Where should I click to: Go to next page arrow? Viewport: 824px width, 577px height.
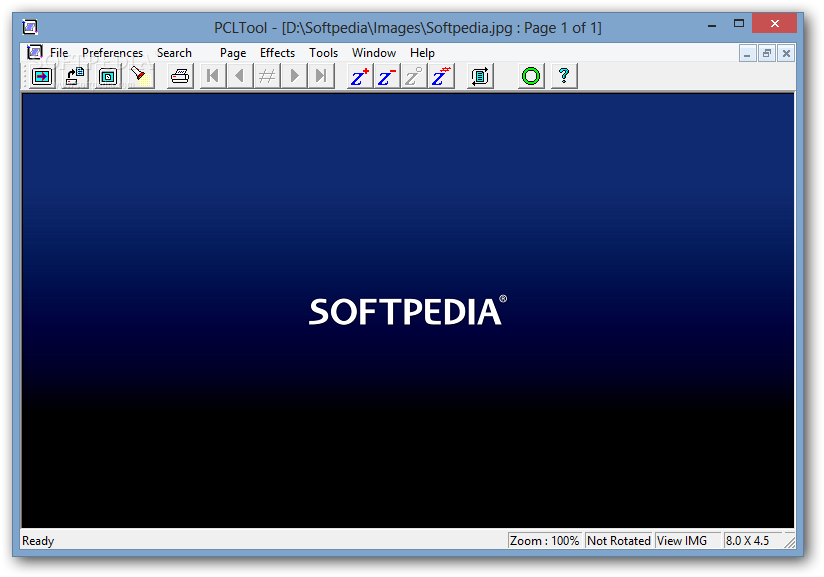[x=294, y=76]
